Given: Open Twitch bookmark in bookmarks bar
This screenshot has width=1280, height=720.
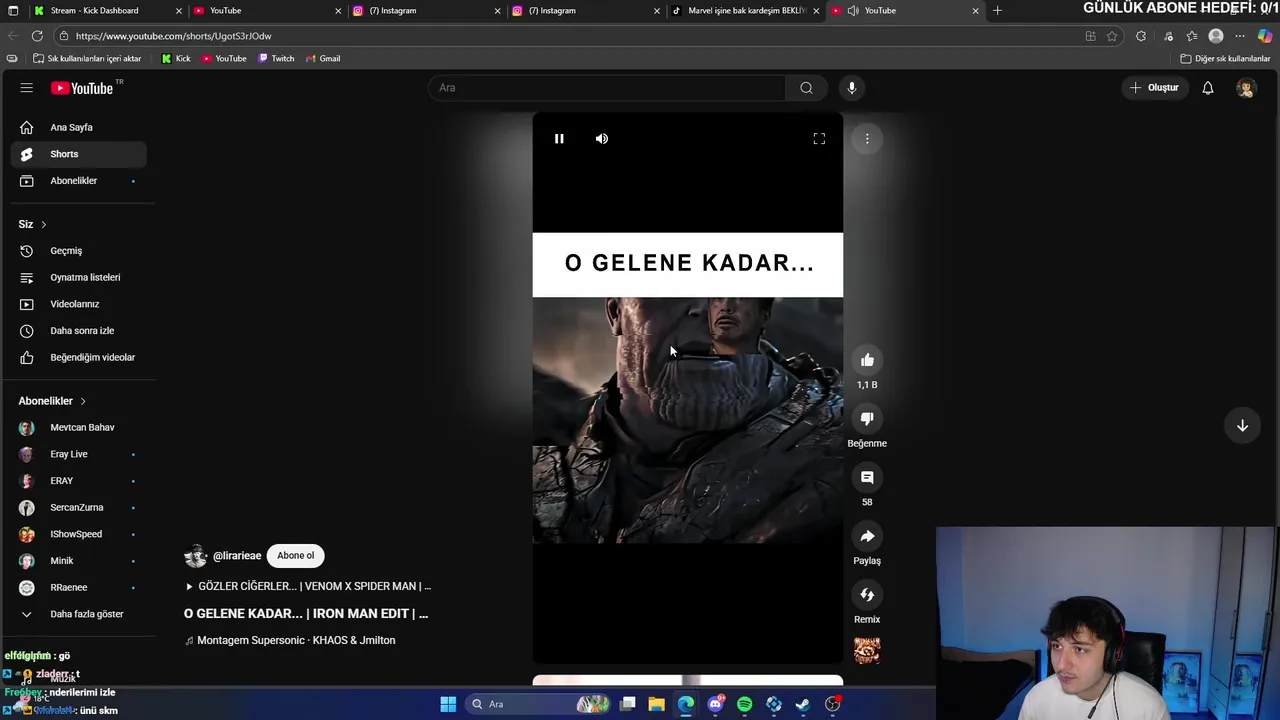Looking at the screenshot, I should [x=276, y=59].
